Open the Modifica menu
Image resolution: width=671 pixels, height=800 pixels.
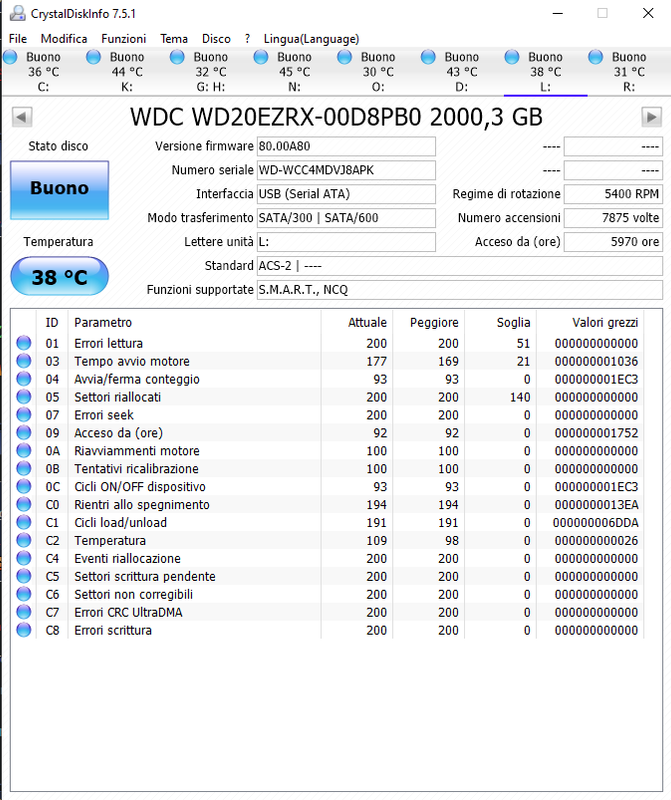64,39
